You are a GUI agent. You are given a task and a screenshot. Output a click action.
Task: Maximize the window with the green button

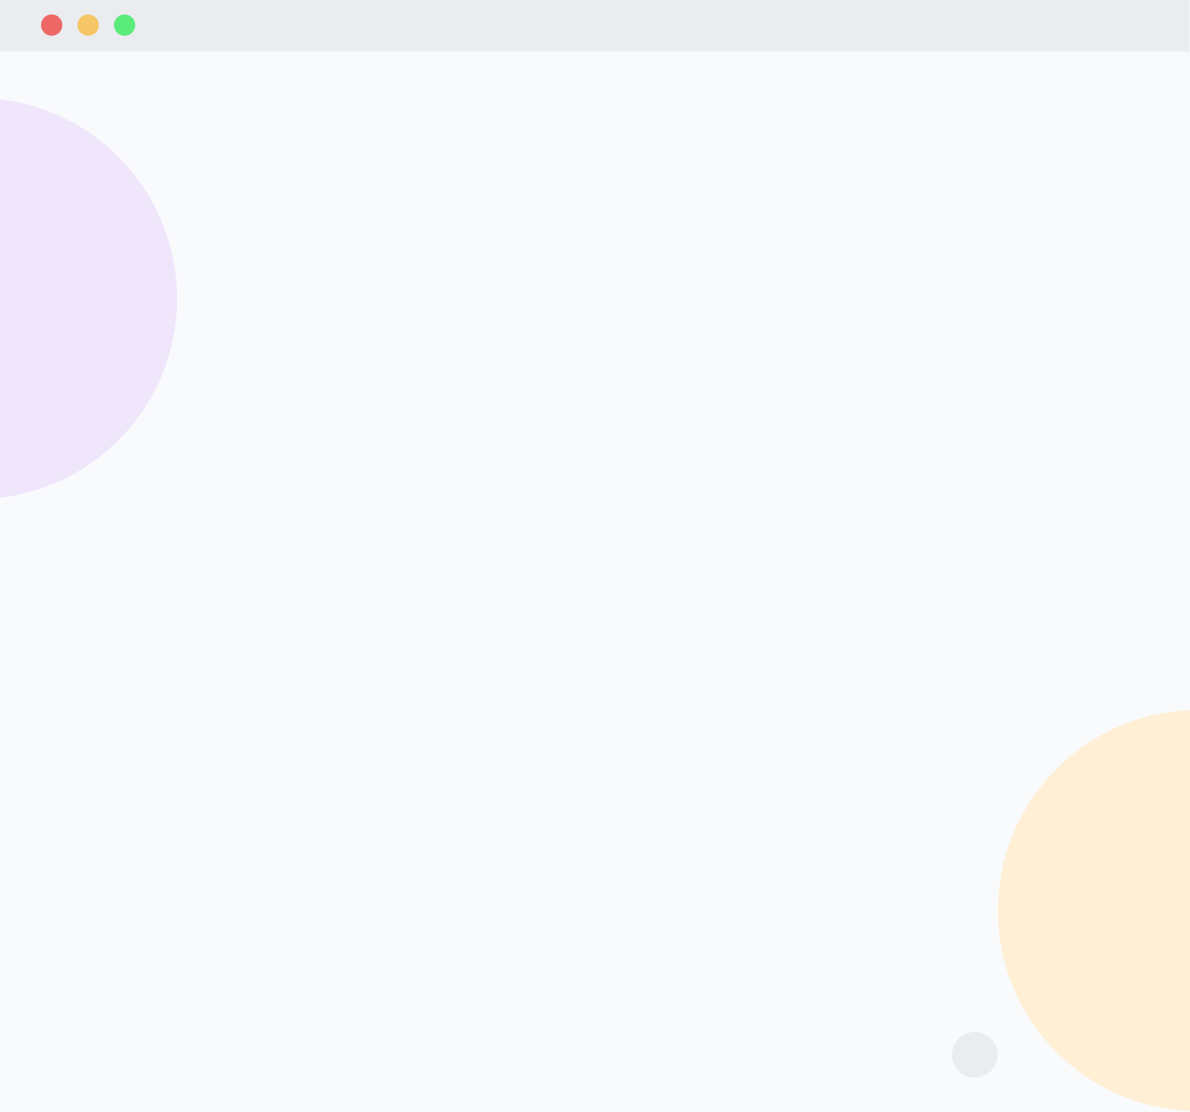coord(124,25)
